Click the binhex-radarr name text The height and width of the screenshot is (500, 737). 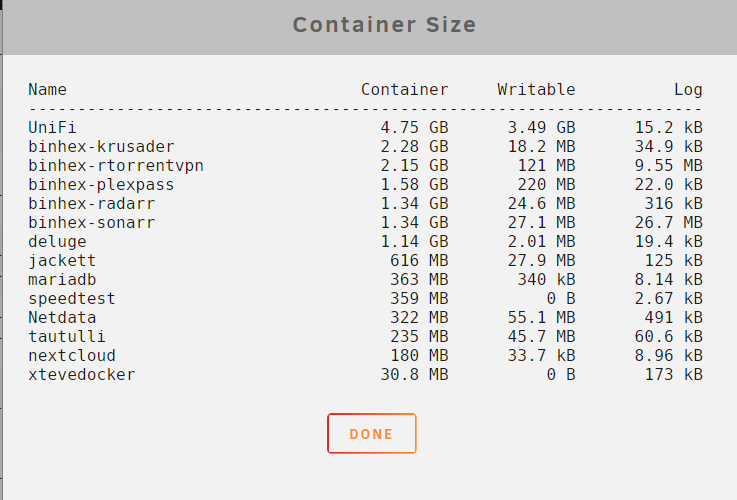91,203
